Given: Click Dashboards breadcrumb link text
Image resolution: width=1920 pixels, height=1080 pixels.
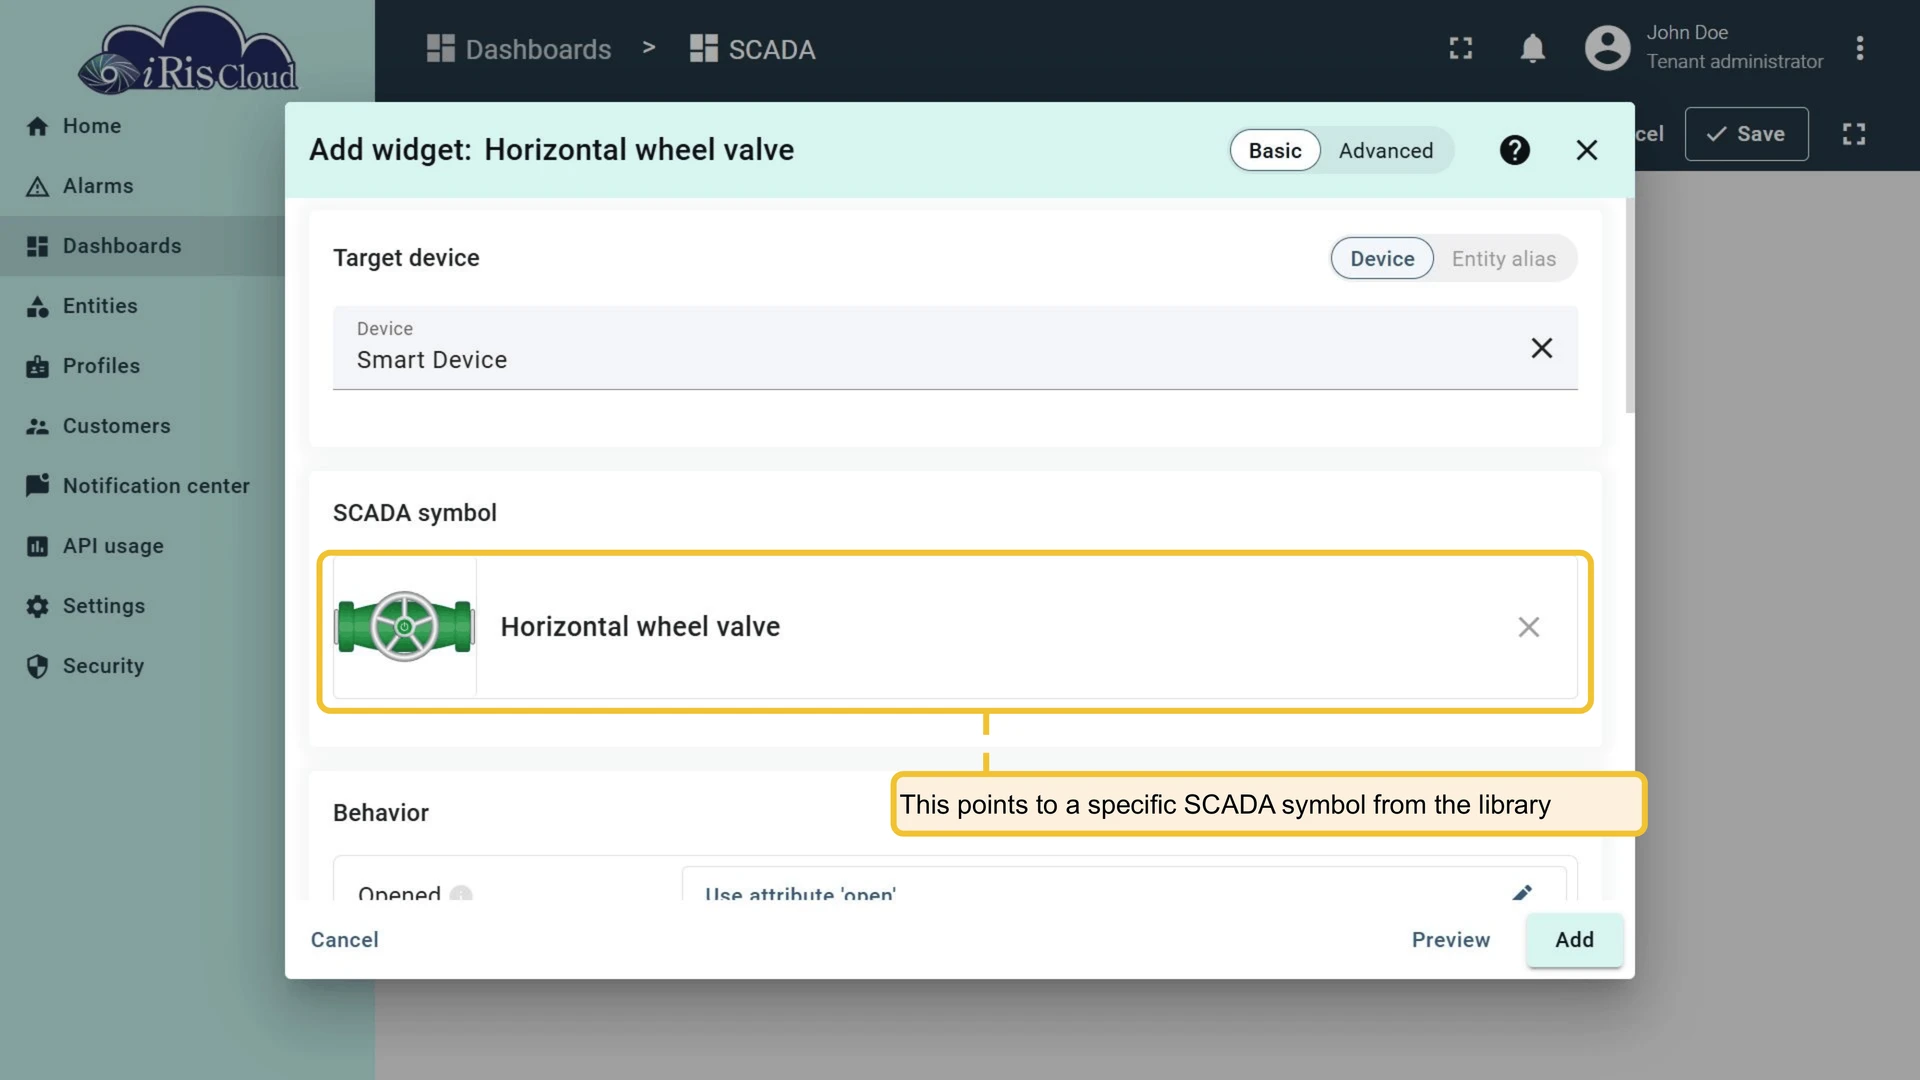Looking at the screenshot, I should pyautogui.click(x=538, y=49).
